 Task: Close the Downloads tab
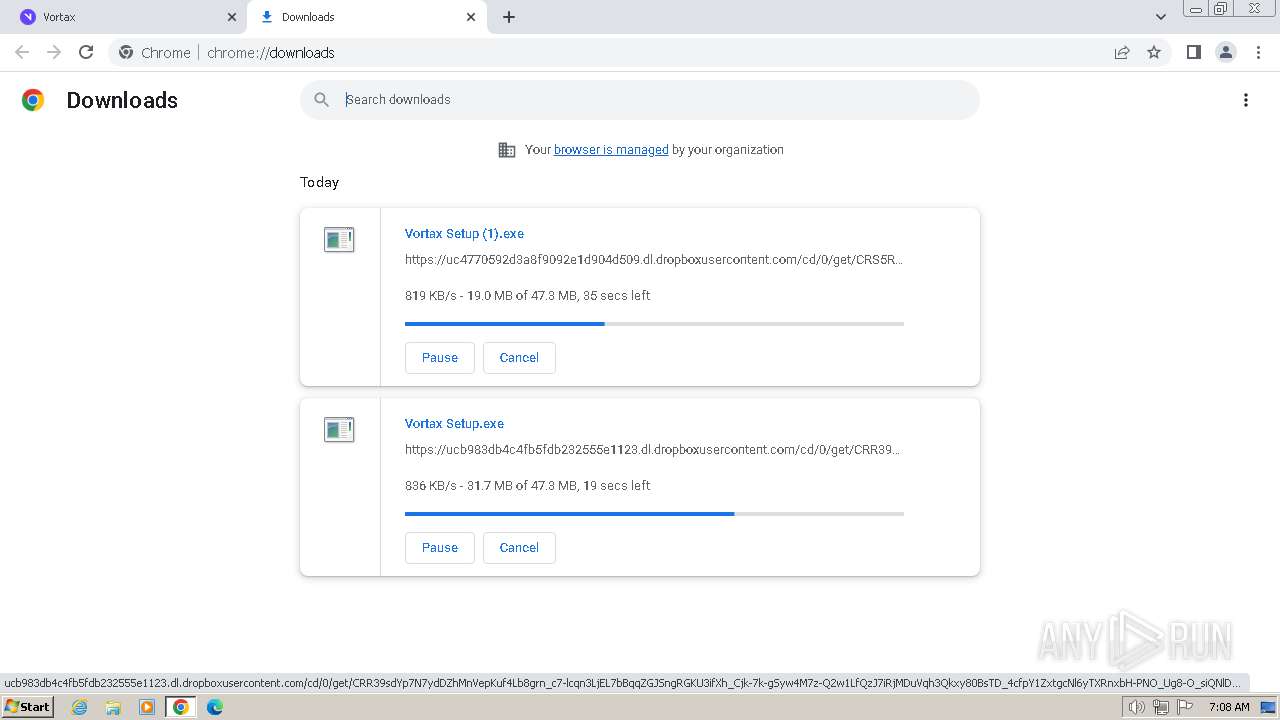pyautogui.click(x=471, y=17)
